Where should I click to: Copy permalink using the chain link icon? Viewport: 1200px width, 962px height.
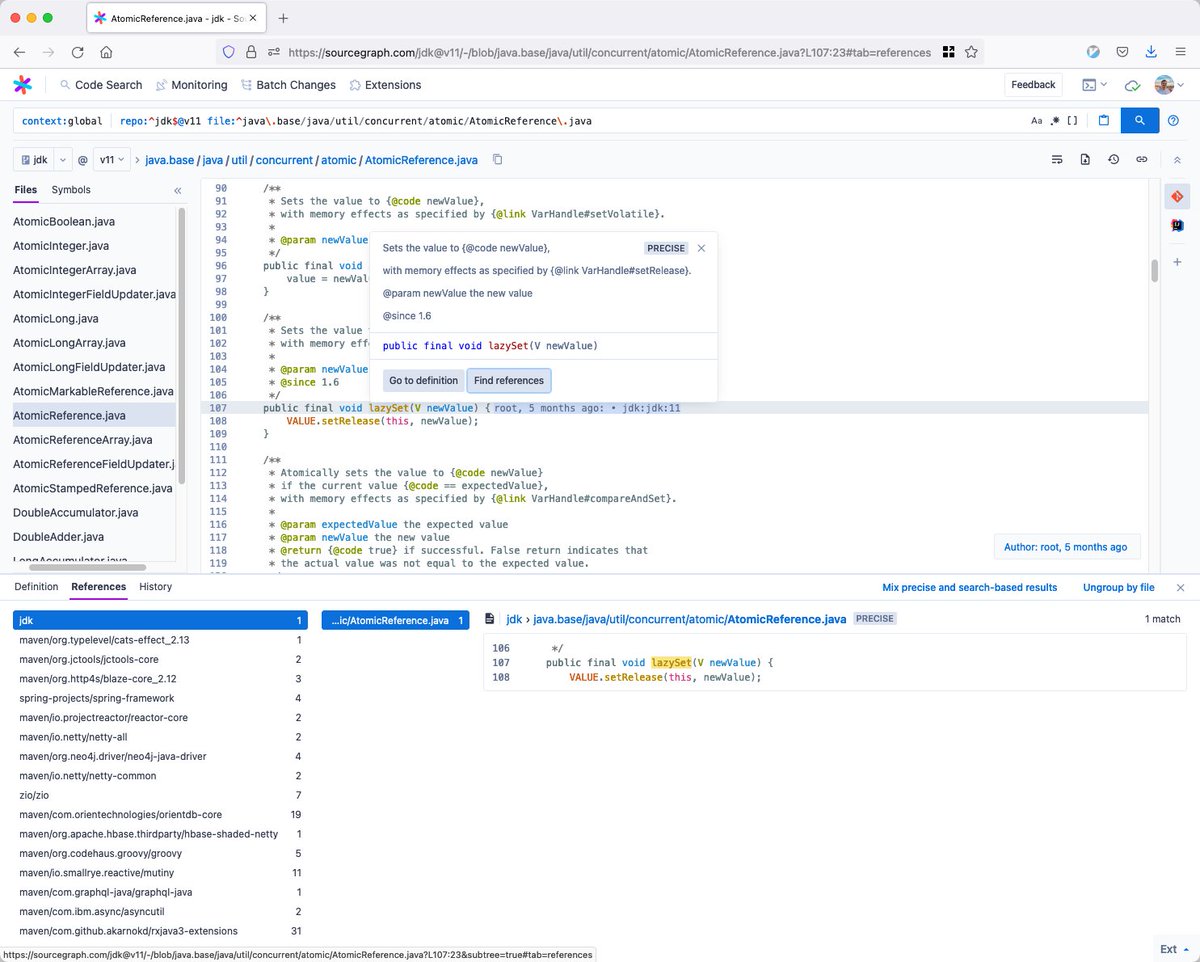pos(1142,159)
